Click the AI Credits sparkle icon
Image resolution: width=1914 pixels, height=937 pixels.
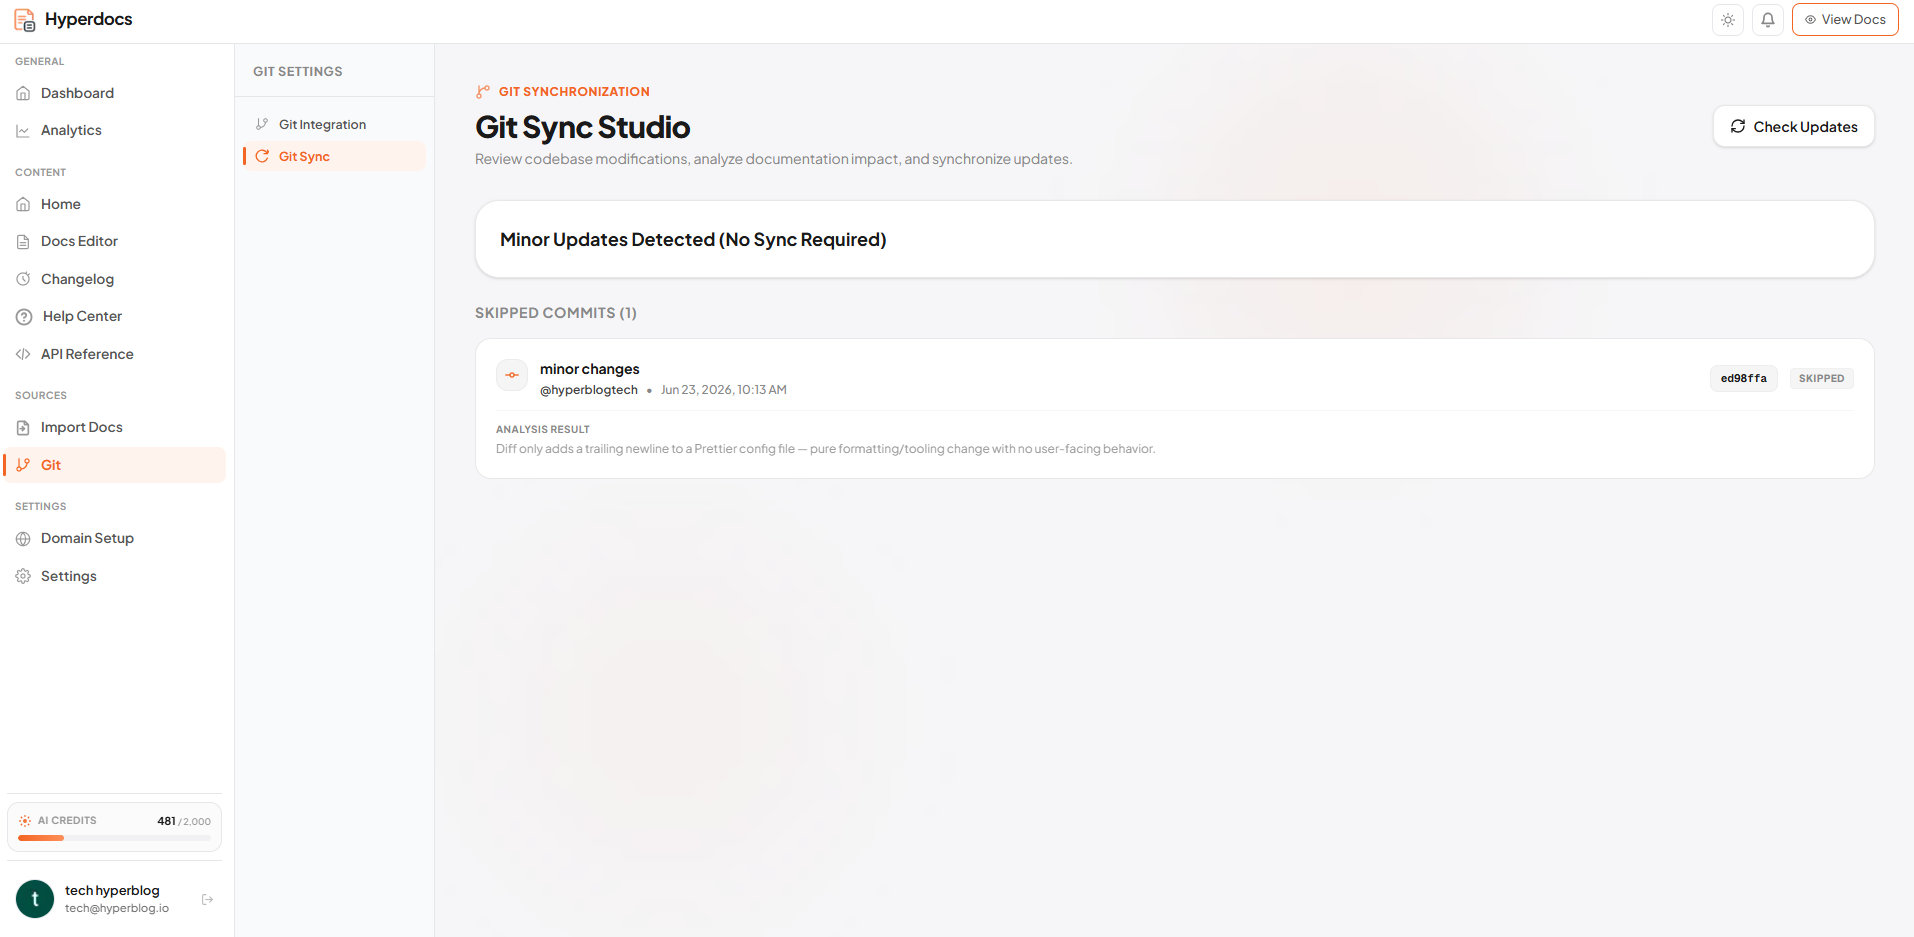[25, 821]
